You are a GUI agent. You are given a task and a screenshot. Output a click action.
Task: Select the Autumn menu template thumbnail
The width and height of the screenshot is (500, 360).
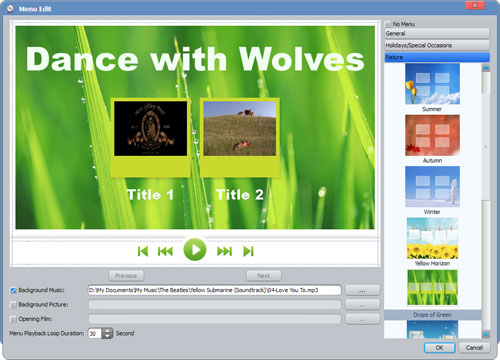pos(432,135)
